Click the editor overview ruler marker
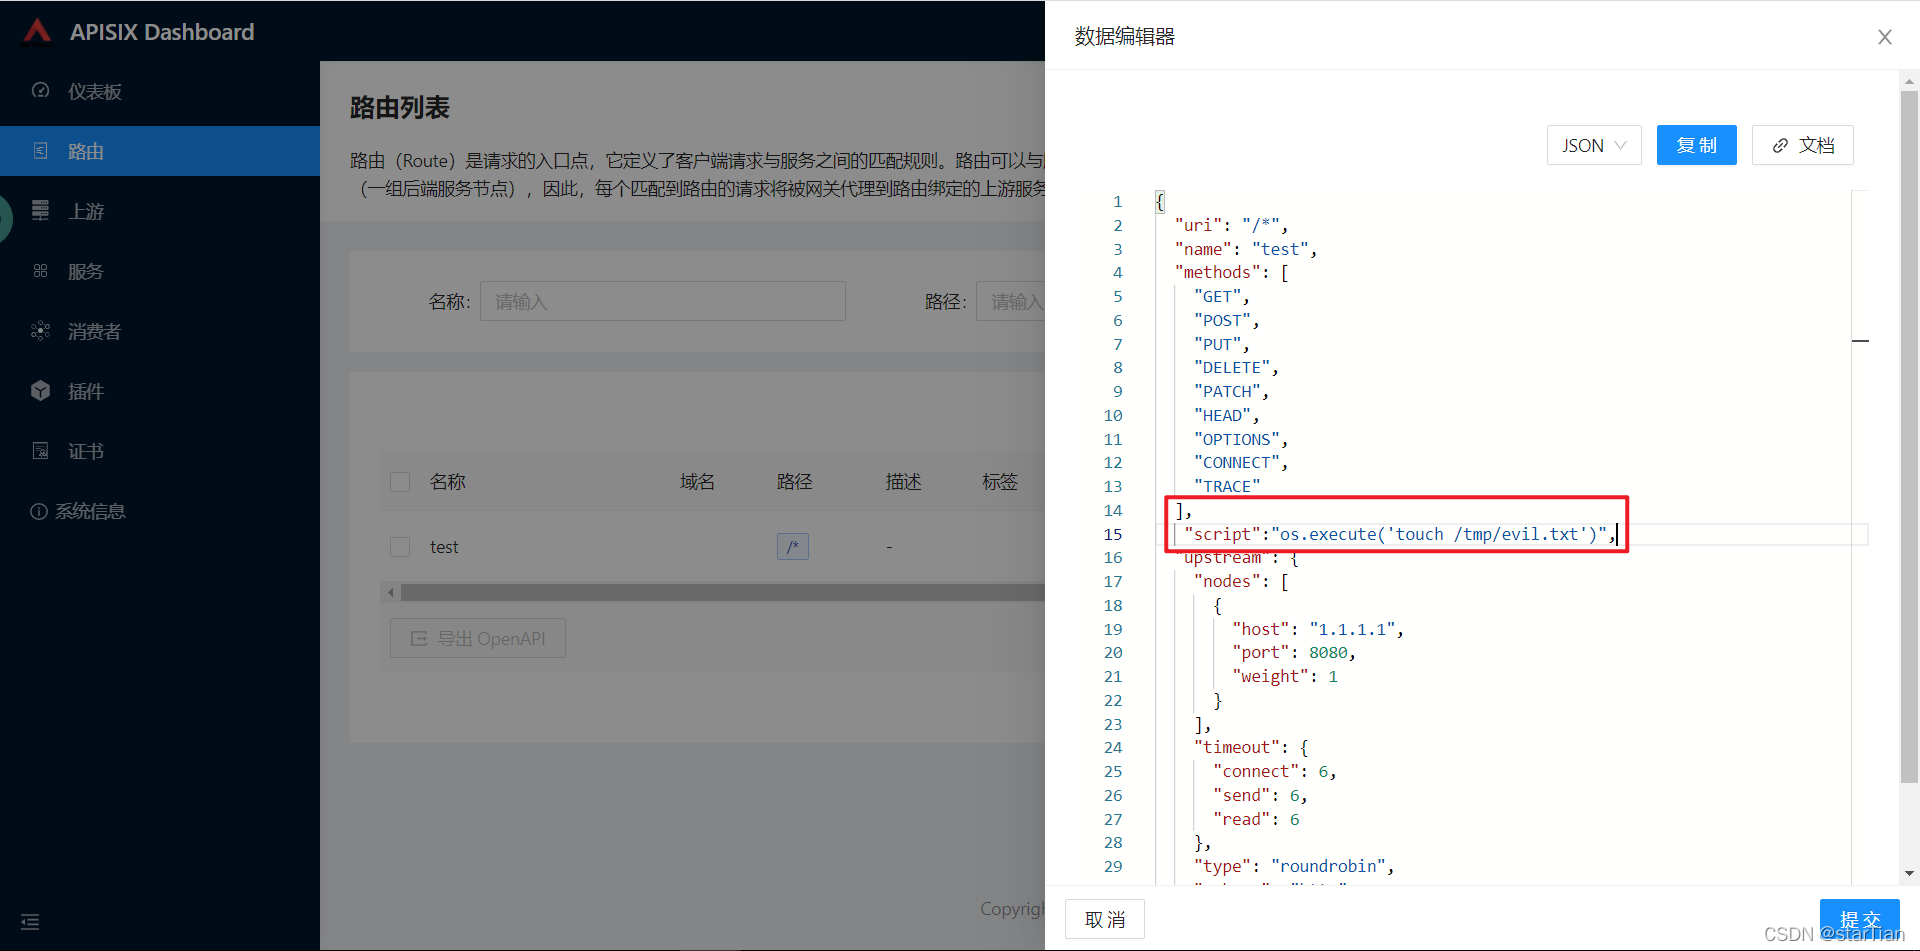 [x=1860, y=341]
